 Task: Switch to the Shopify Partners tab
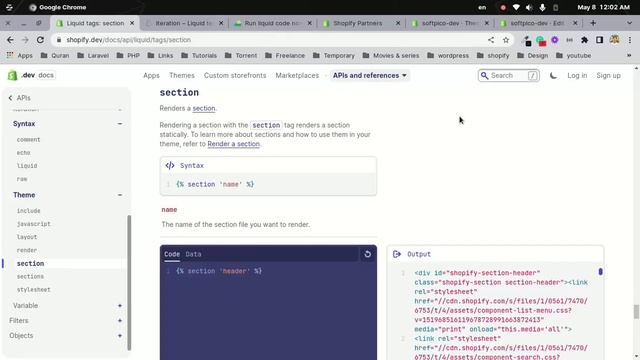click(361, 23)
